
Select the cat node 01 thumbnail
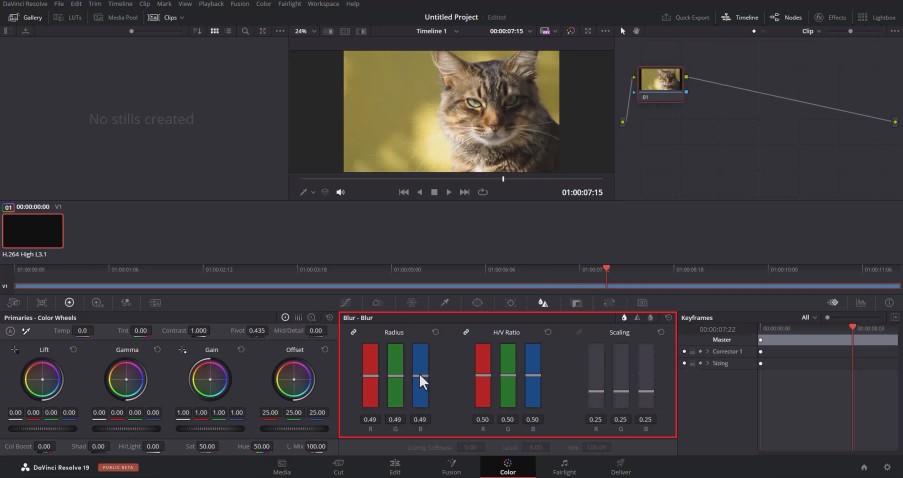pyautogui.click(x=661, y=79)
